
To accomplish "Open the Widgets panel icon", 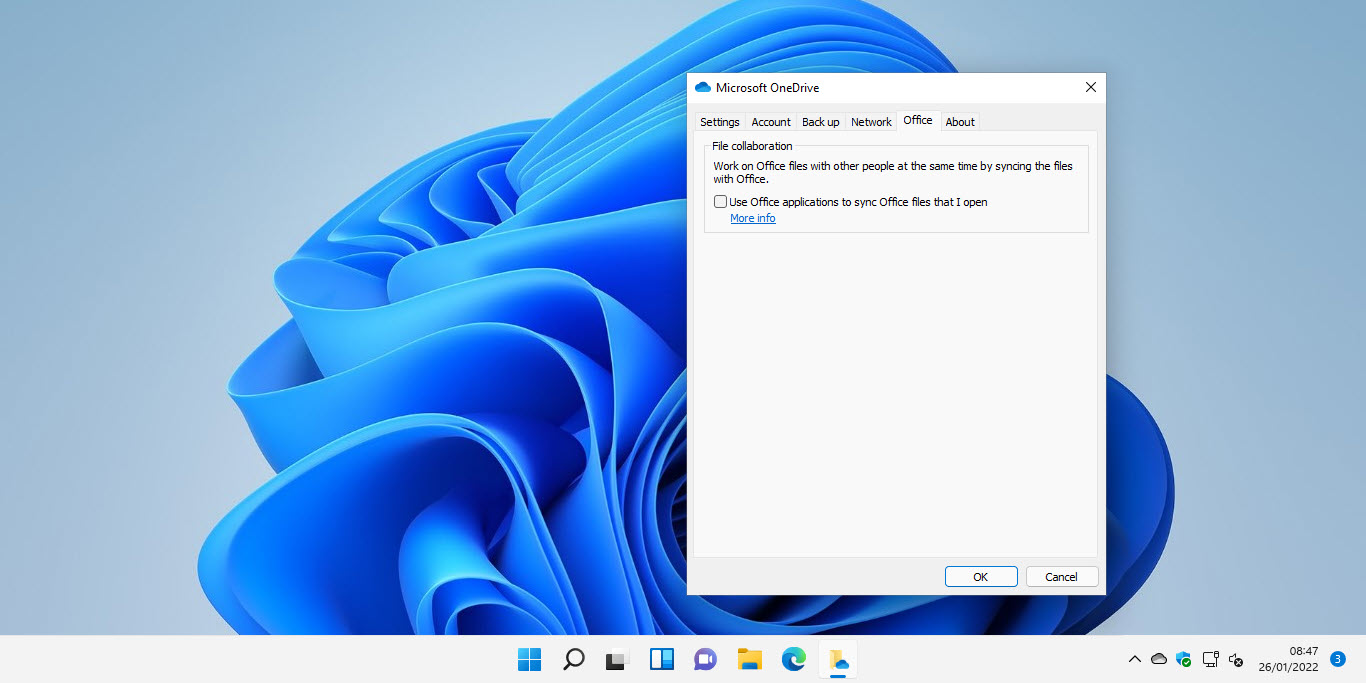I will 661,659.
